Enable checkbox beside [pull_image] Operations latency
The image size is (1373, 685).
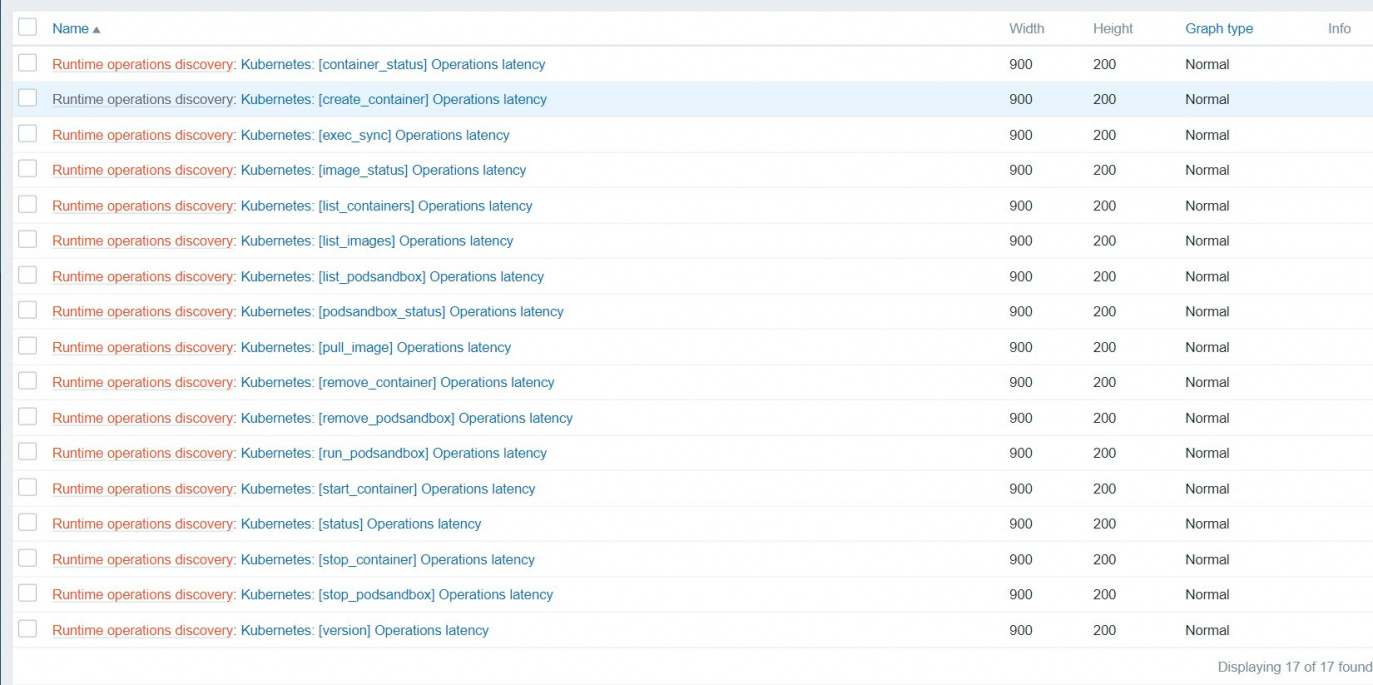[28, 346]
